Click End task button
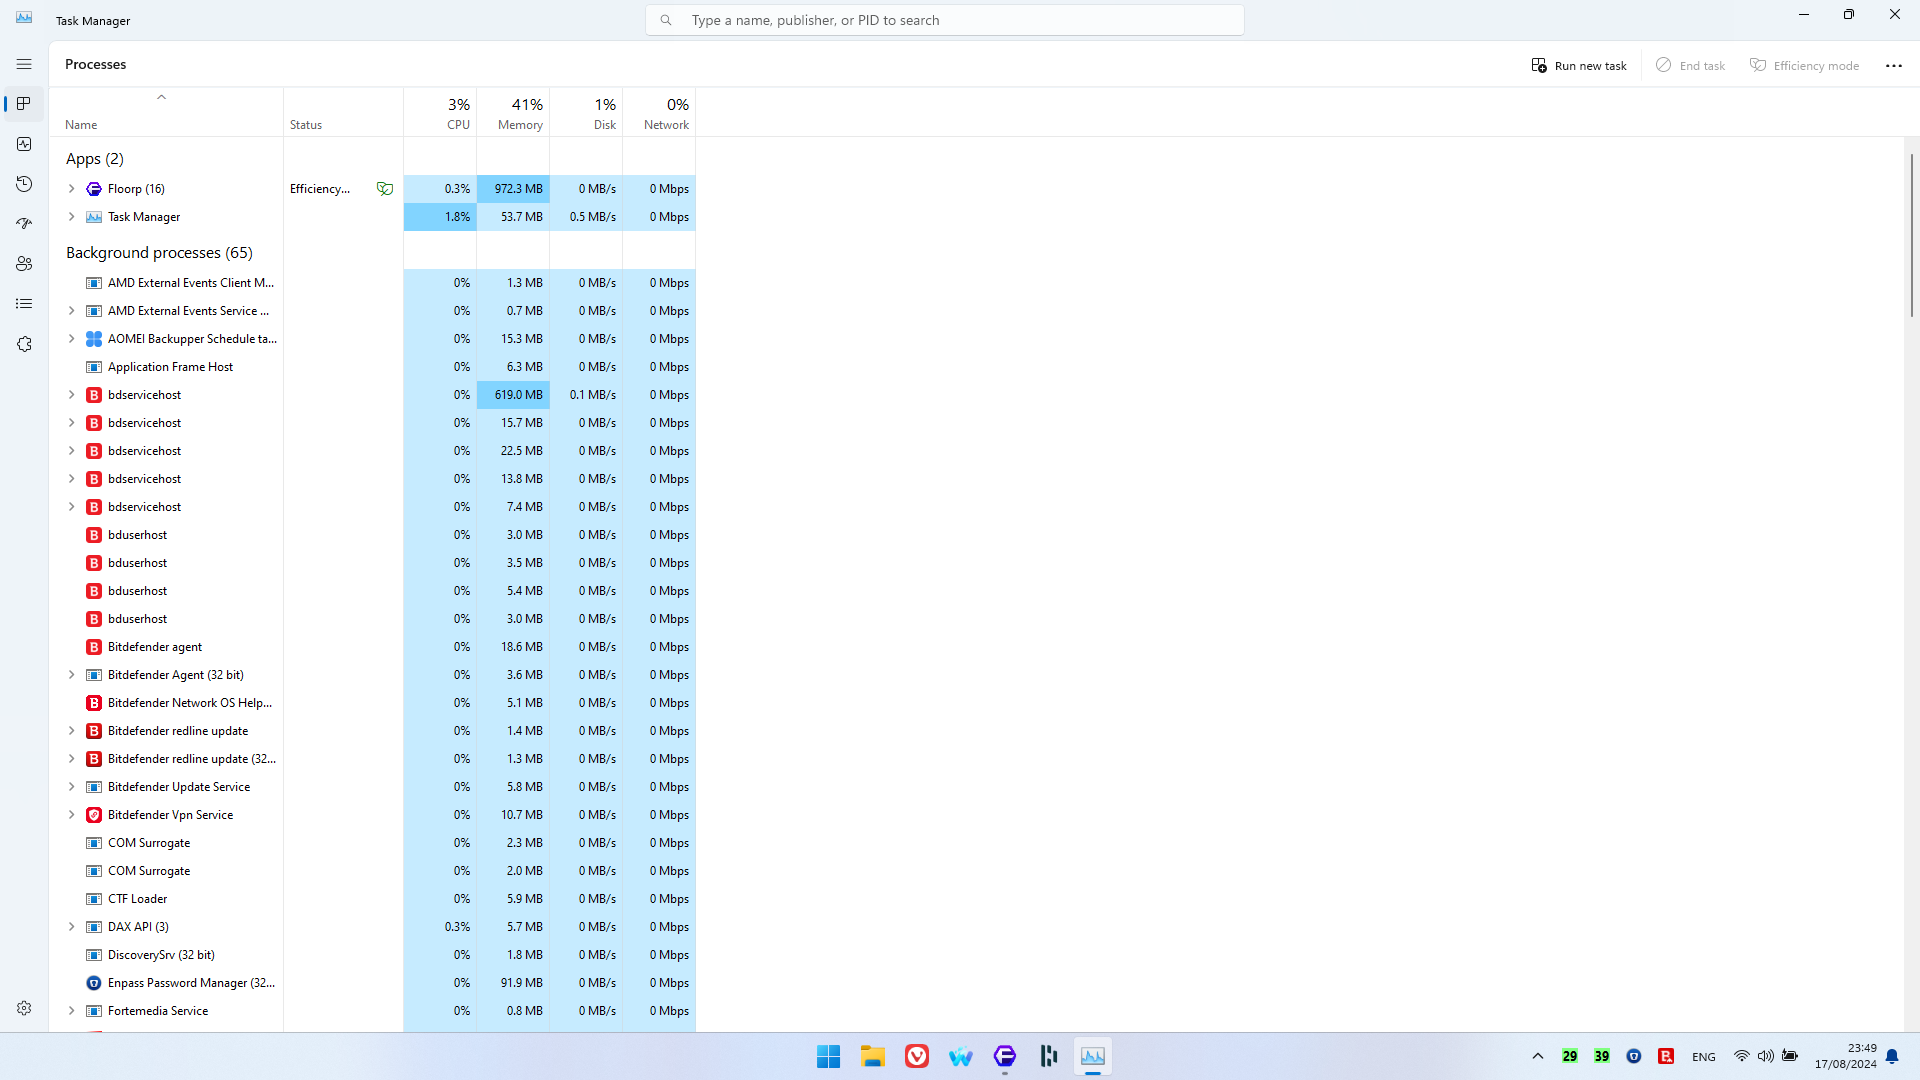 click(x=1691, y=66)
